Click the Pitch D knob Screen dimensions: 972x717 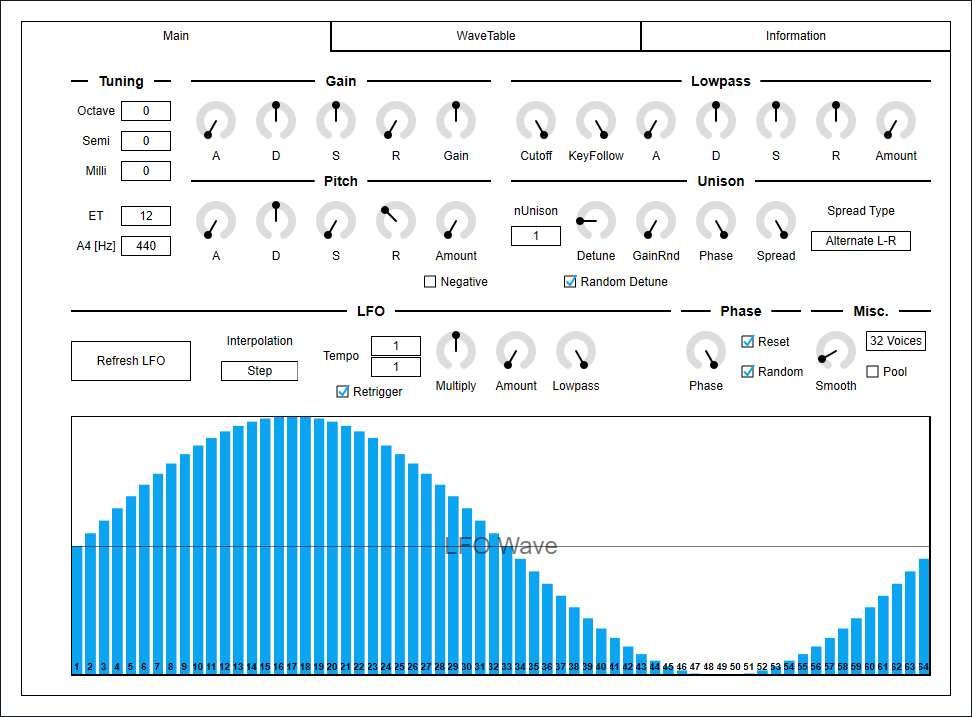tap(276, 221)
